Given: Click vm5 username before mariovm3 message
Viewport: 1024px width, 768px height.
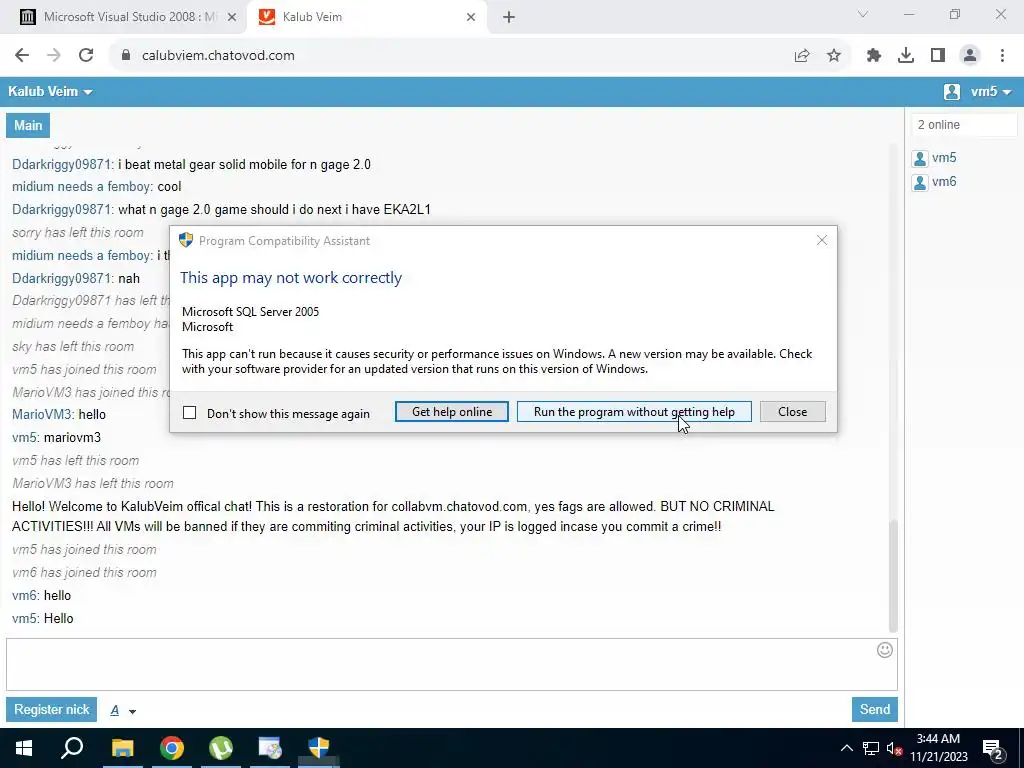Looking at the screenshot, I should pyautogui.click(x=25, y=437).
